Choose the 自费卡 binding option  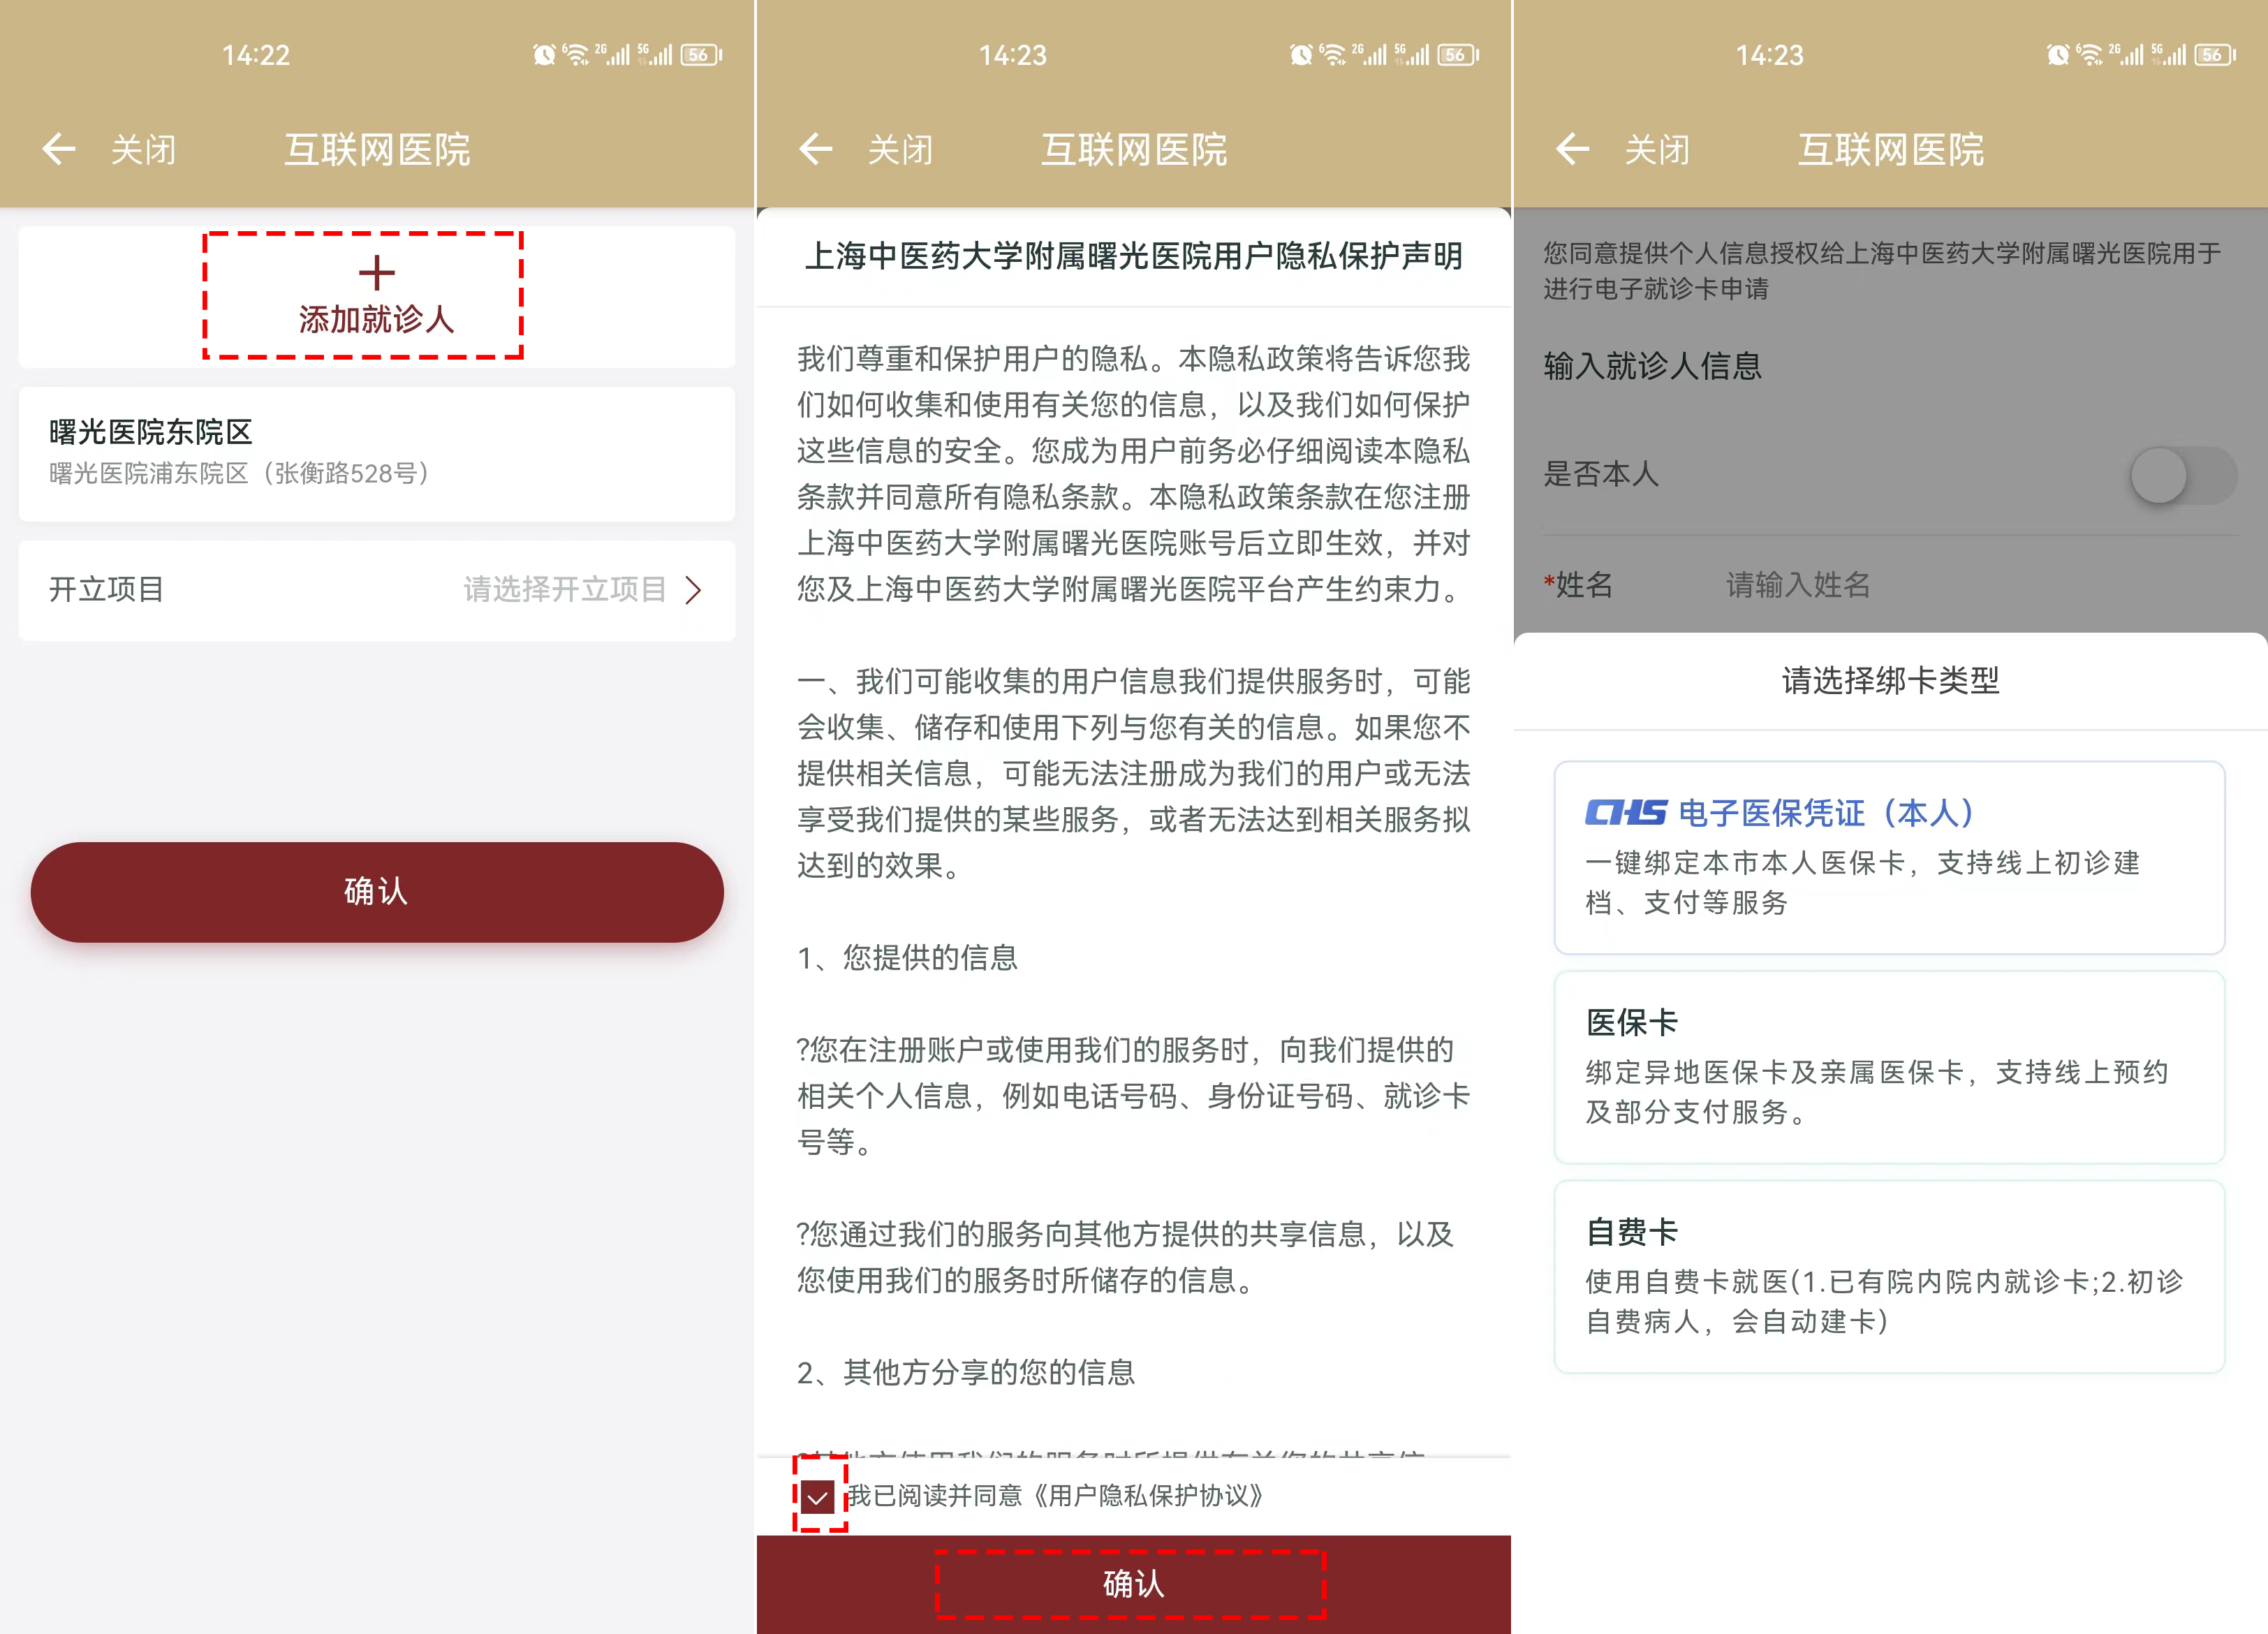(1889, 1277)
